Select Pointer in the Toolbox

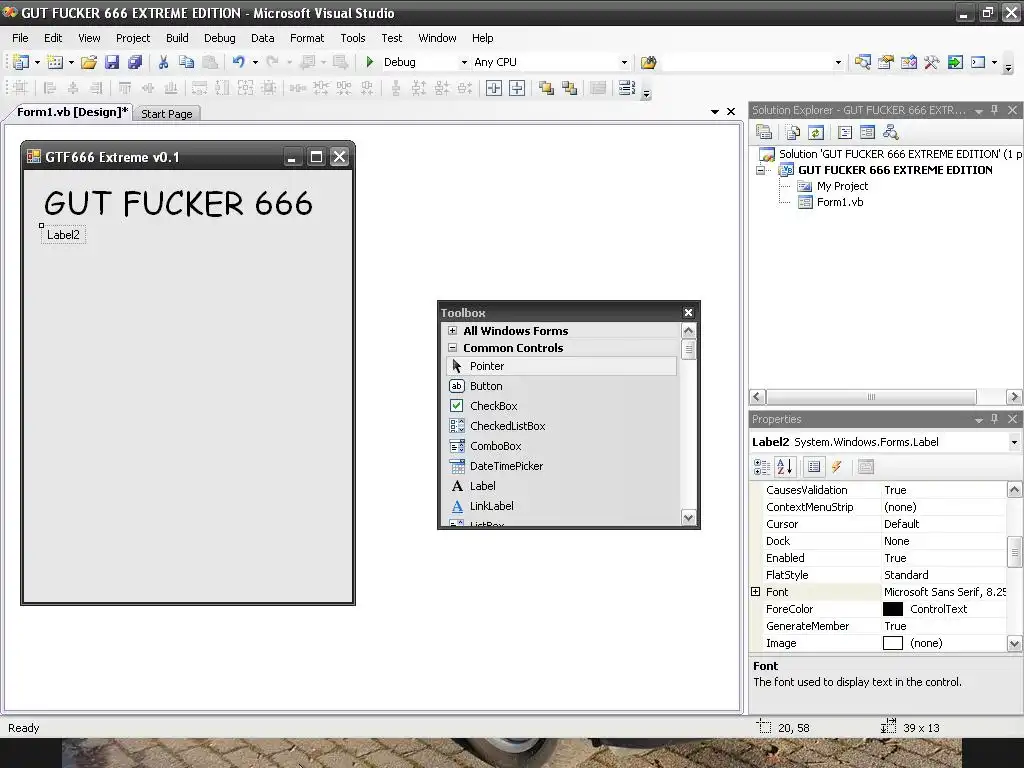562,366
